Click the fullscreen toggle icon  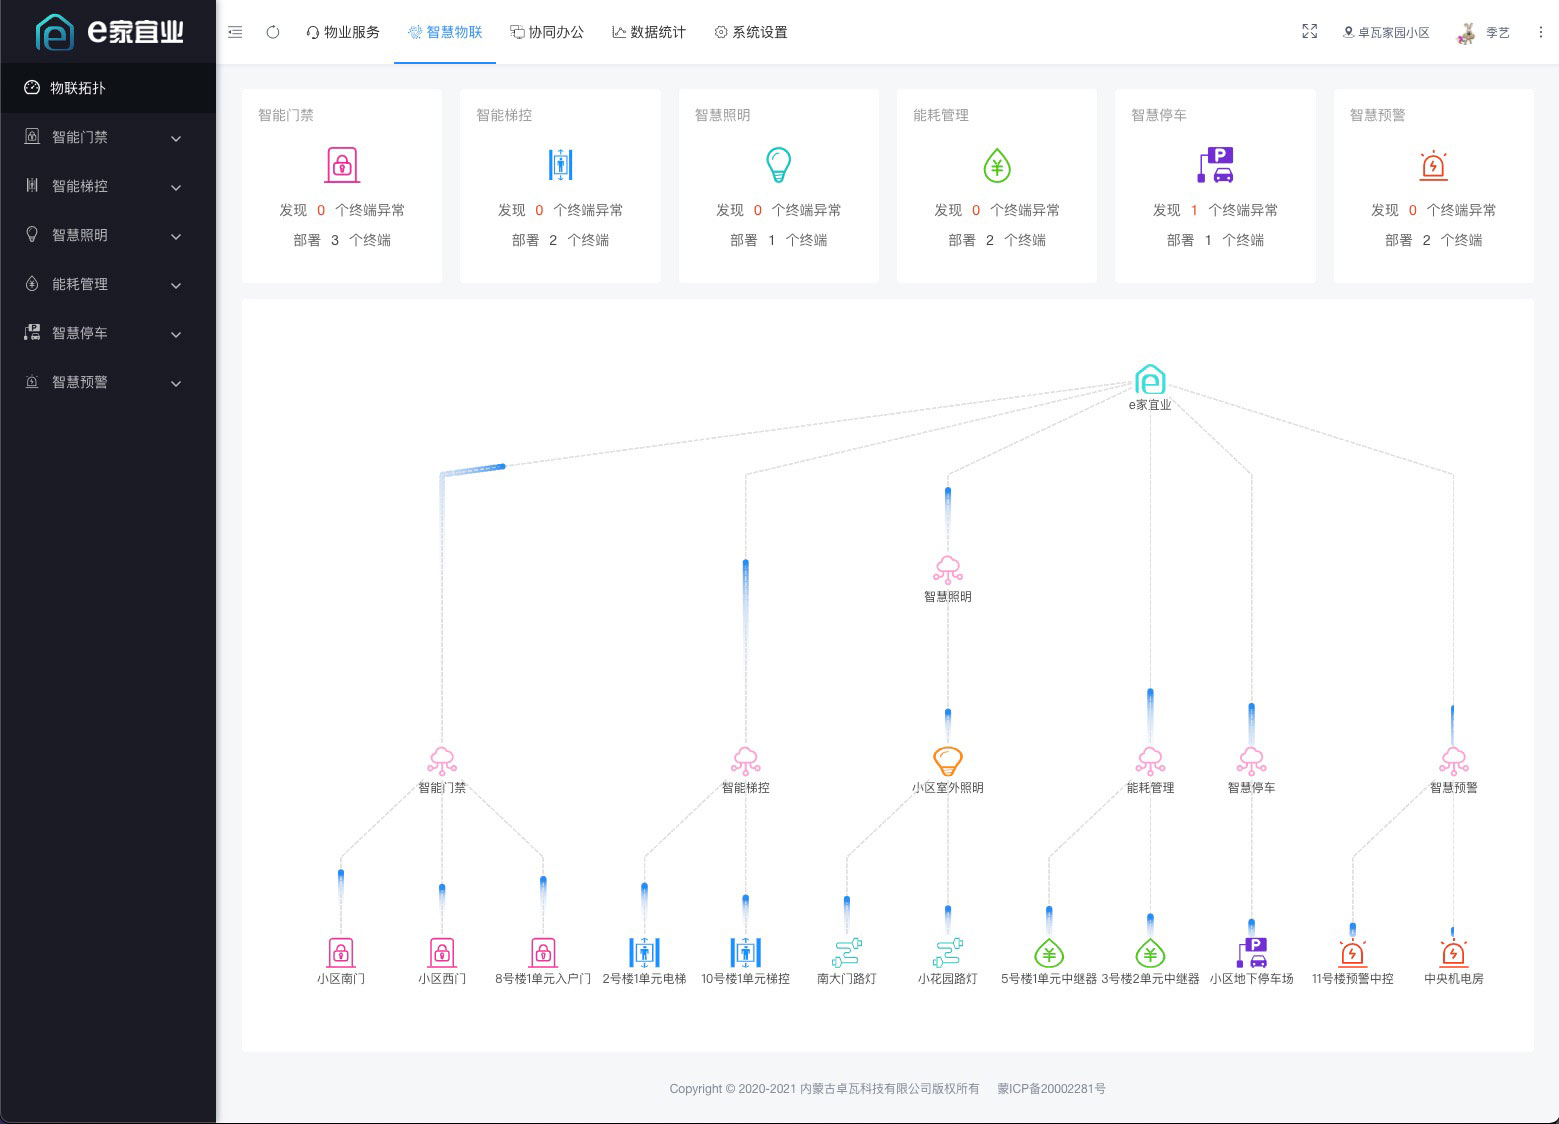coord(1310,31)
